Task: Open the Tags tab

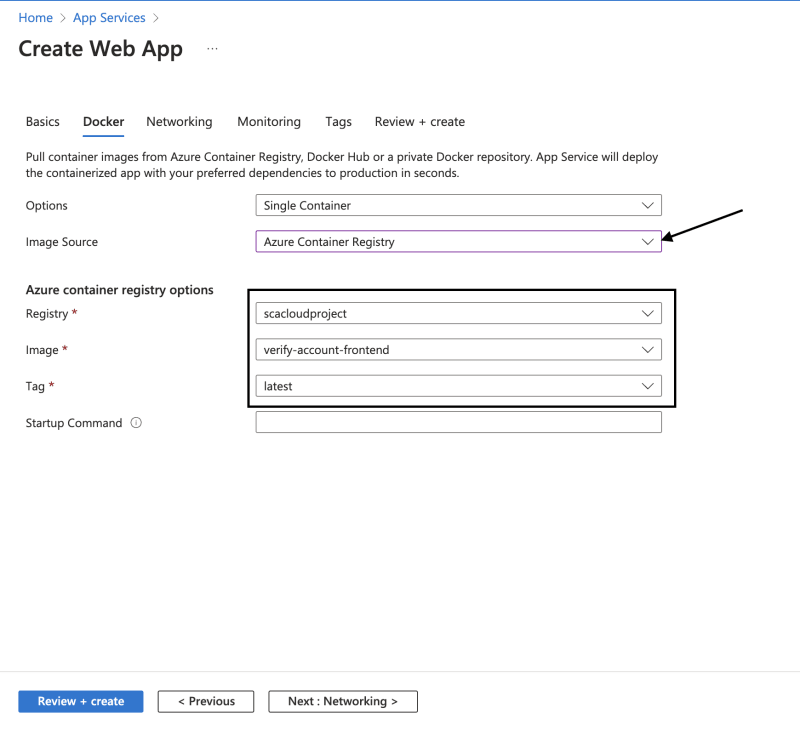Action: point(338,122)
